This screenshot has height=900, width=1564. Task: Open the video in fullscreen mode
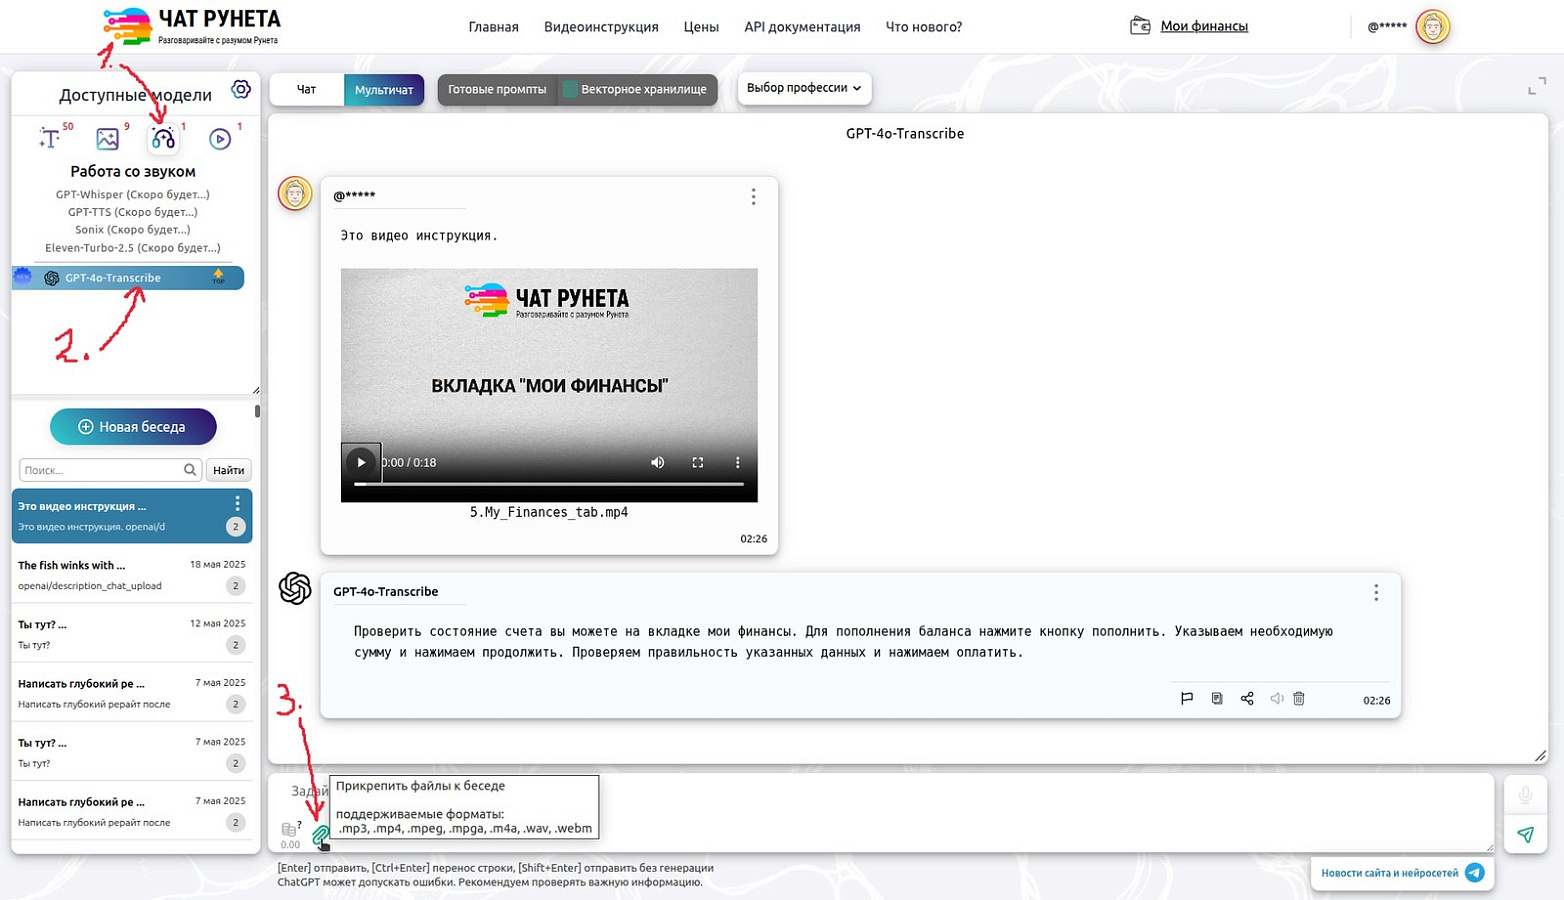pyautogui.click(x=698, y=462)
